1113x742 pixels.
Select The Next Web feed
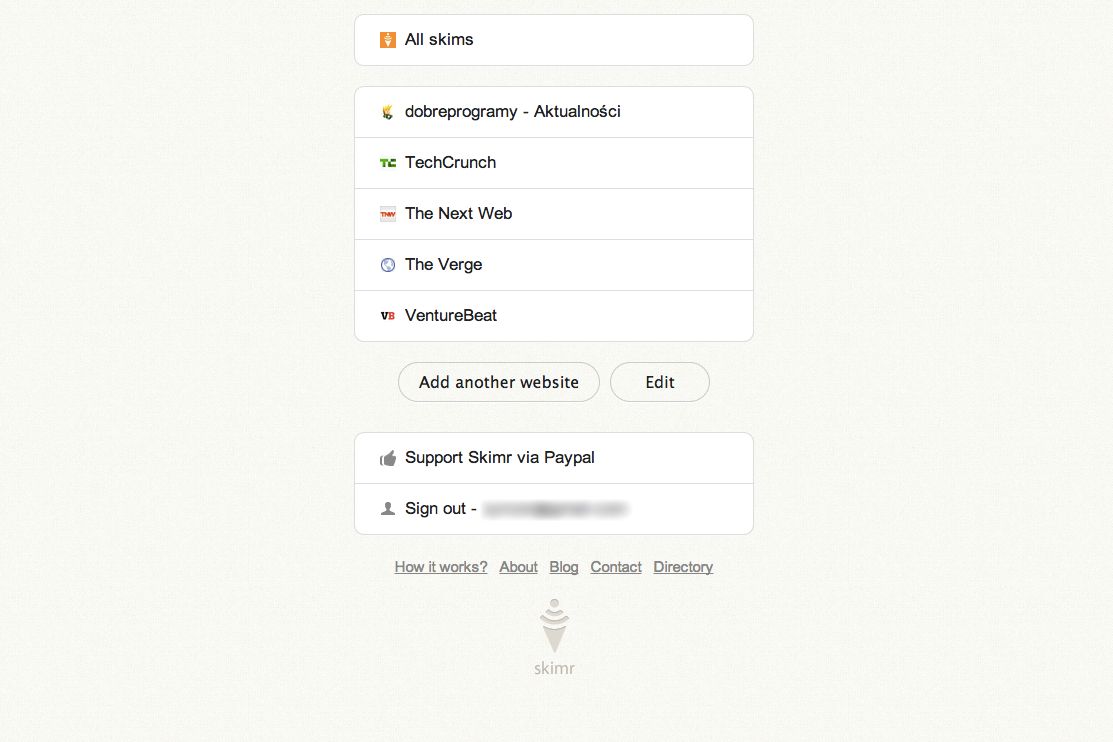point(554,214)
